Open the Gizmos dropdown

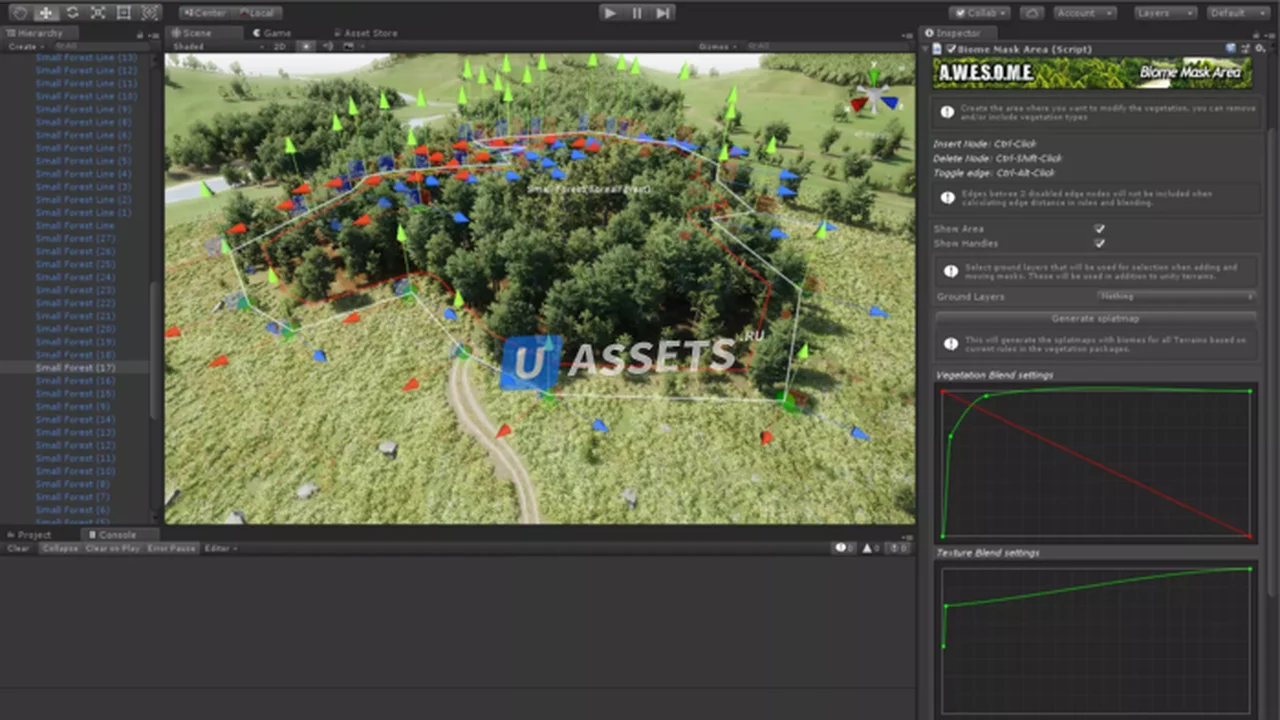[718, 46]
